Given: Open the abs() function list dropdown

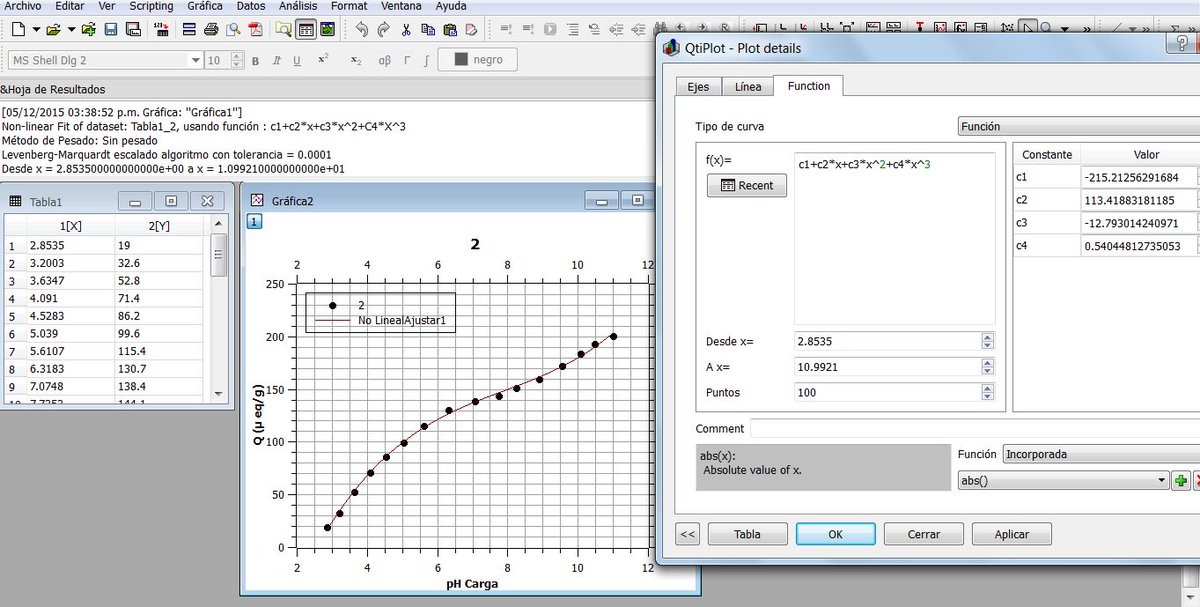Looking at the screenshot, I should point(1063,481).
